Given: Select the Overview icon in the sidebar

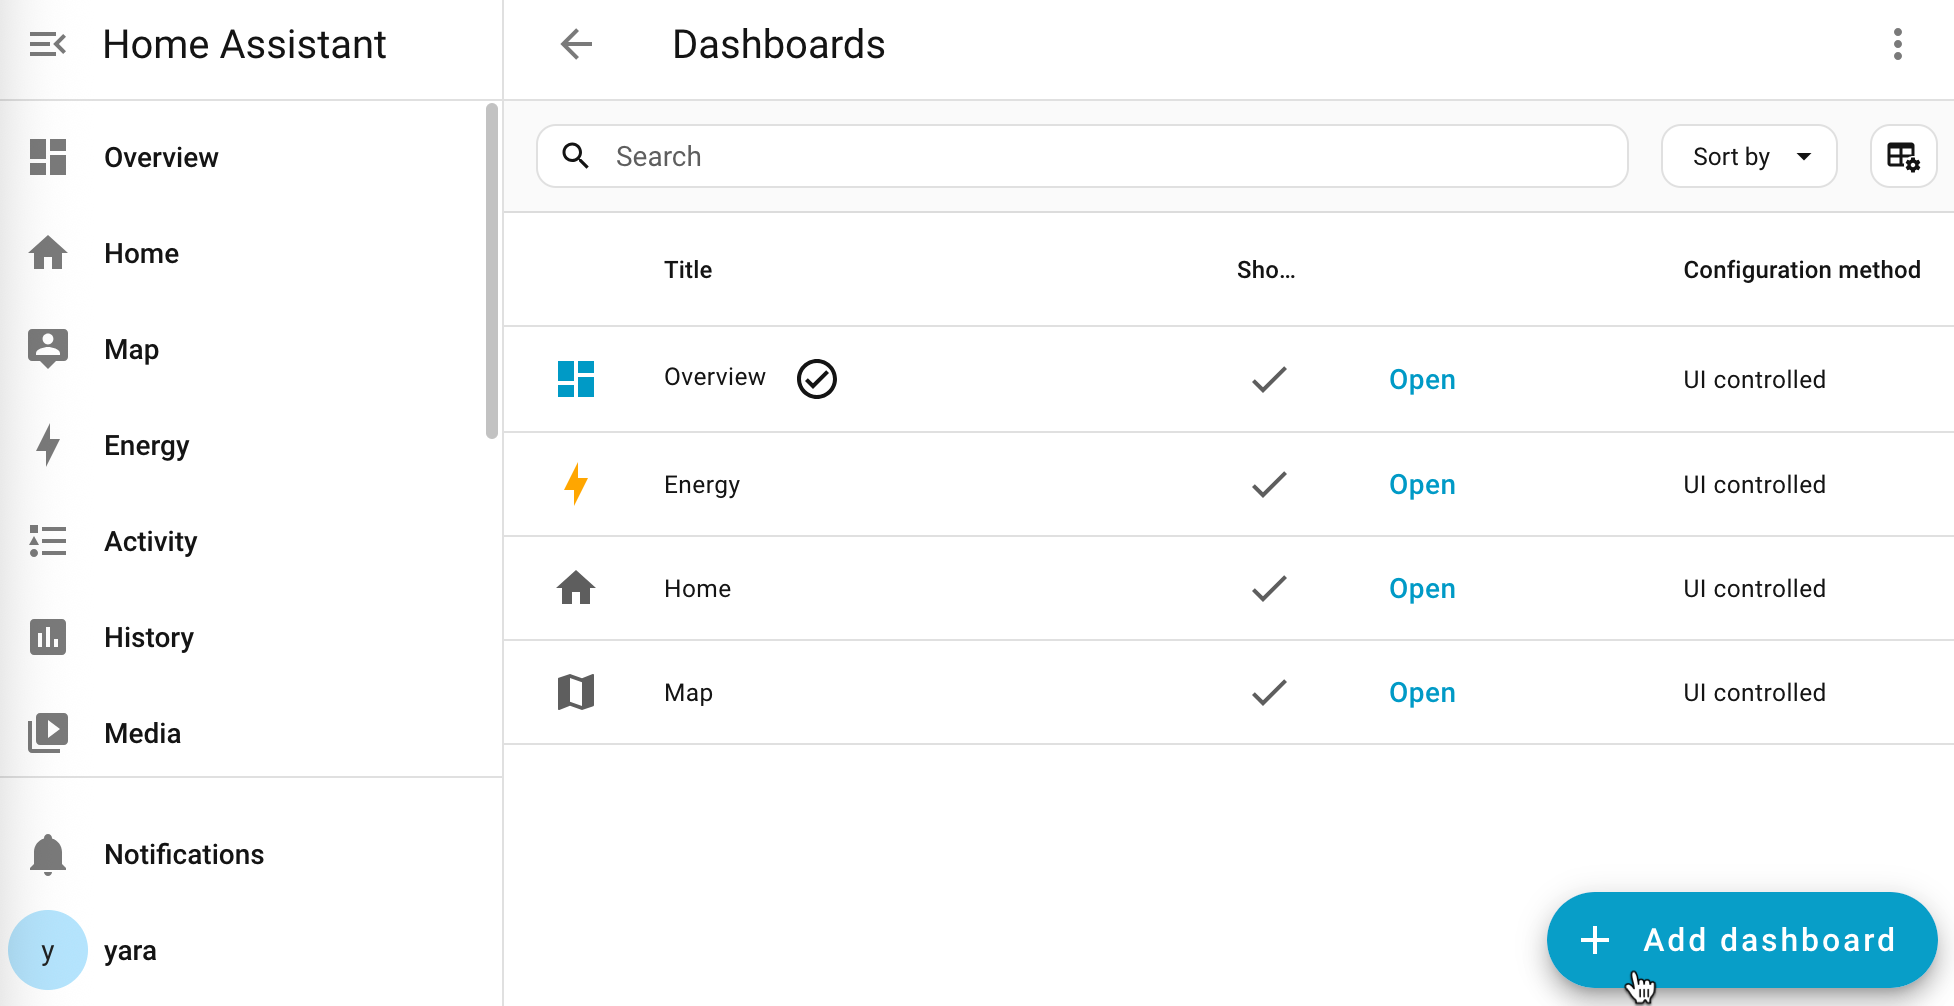Looking at the screenshot, I should (47, 156).
